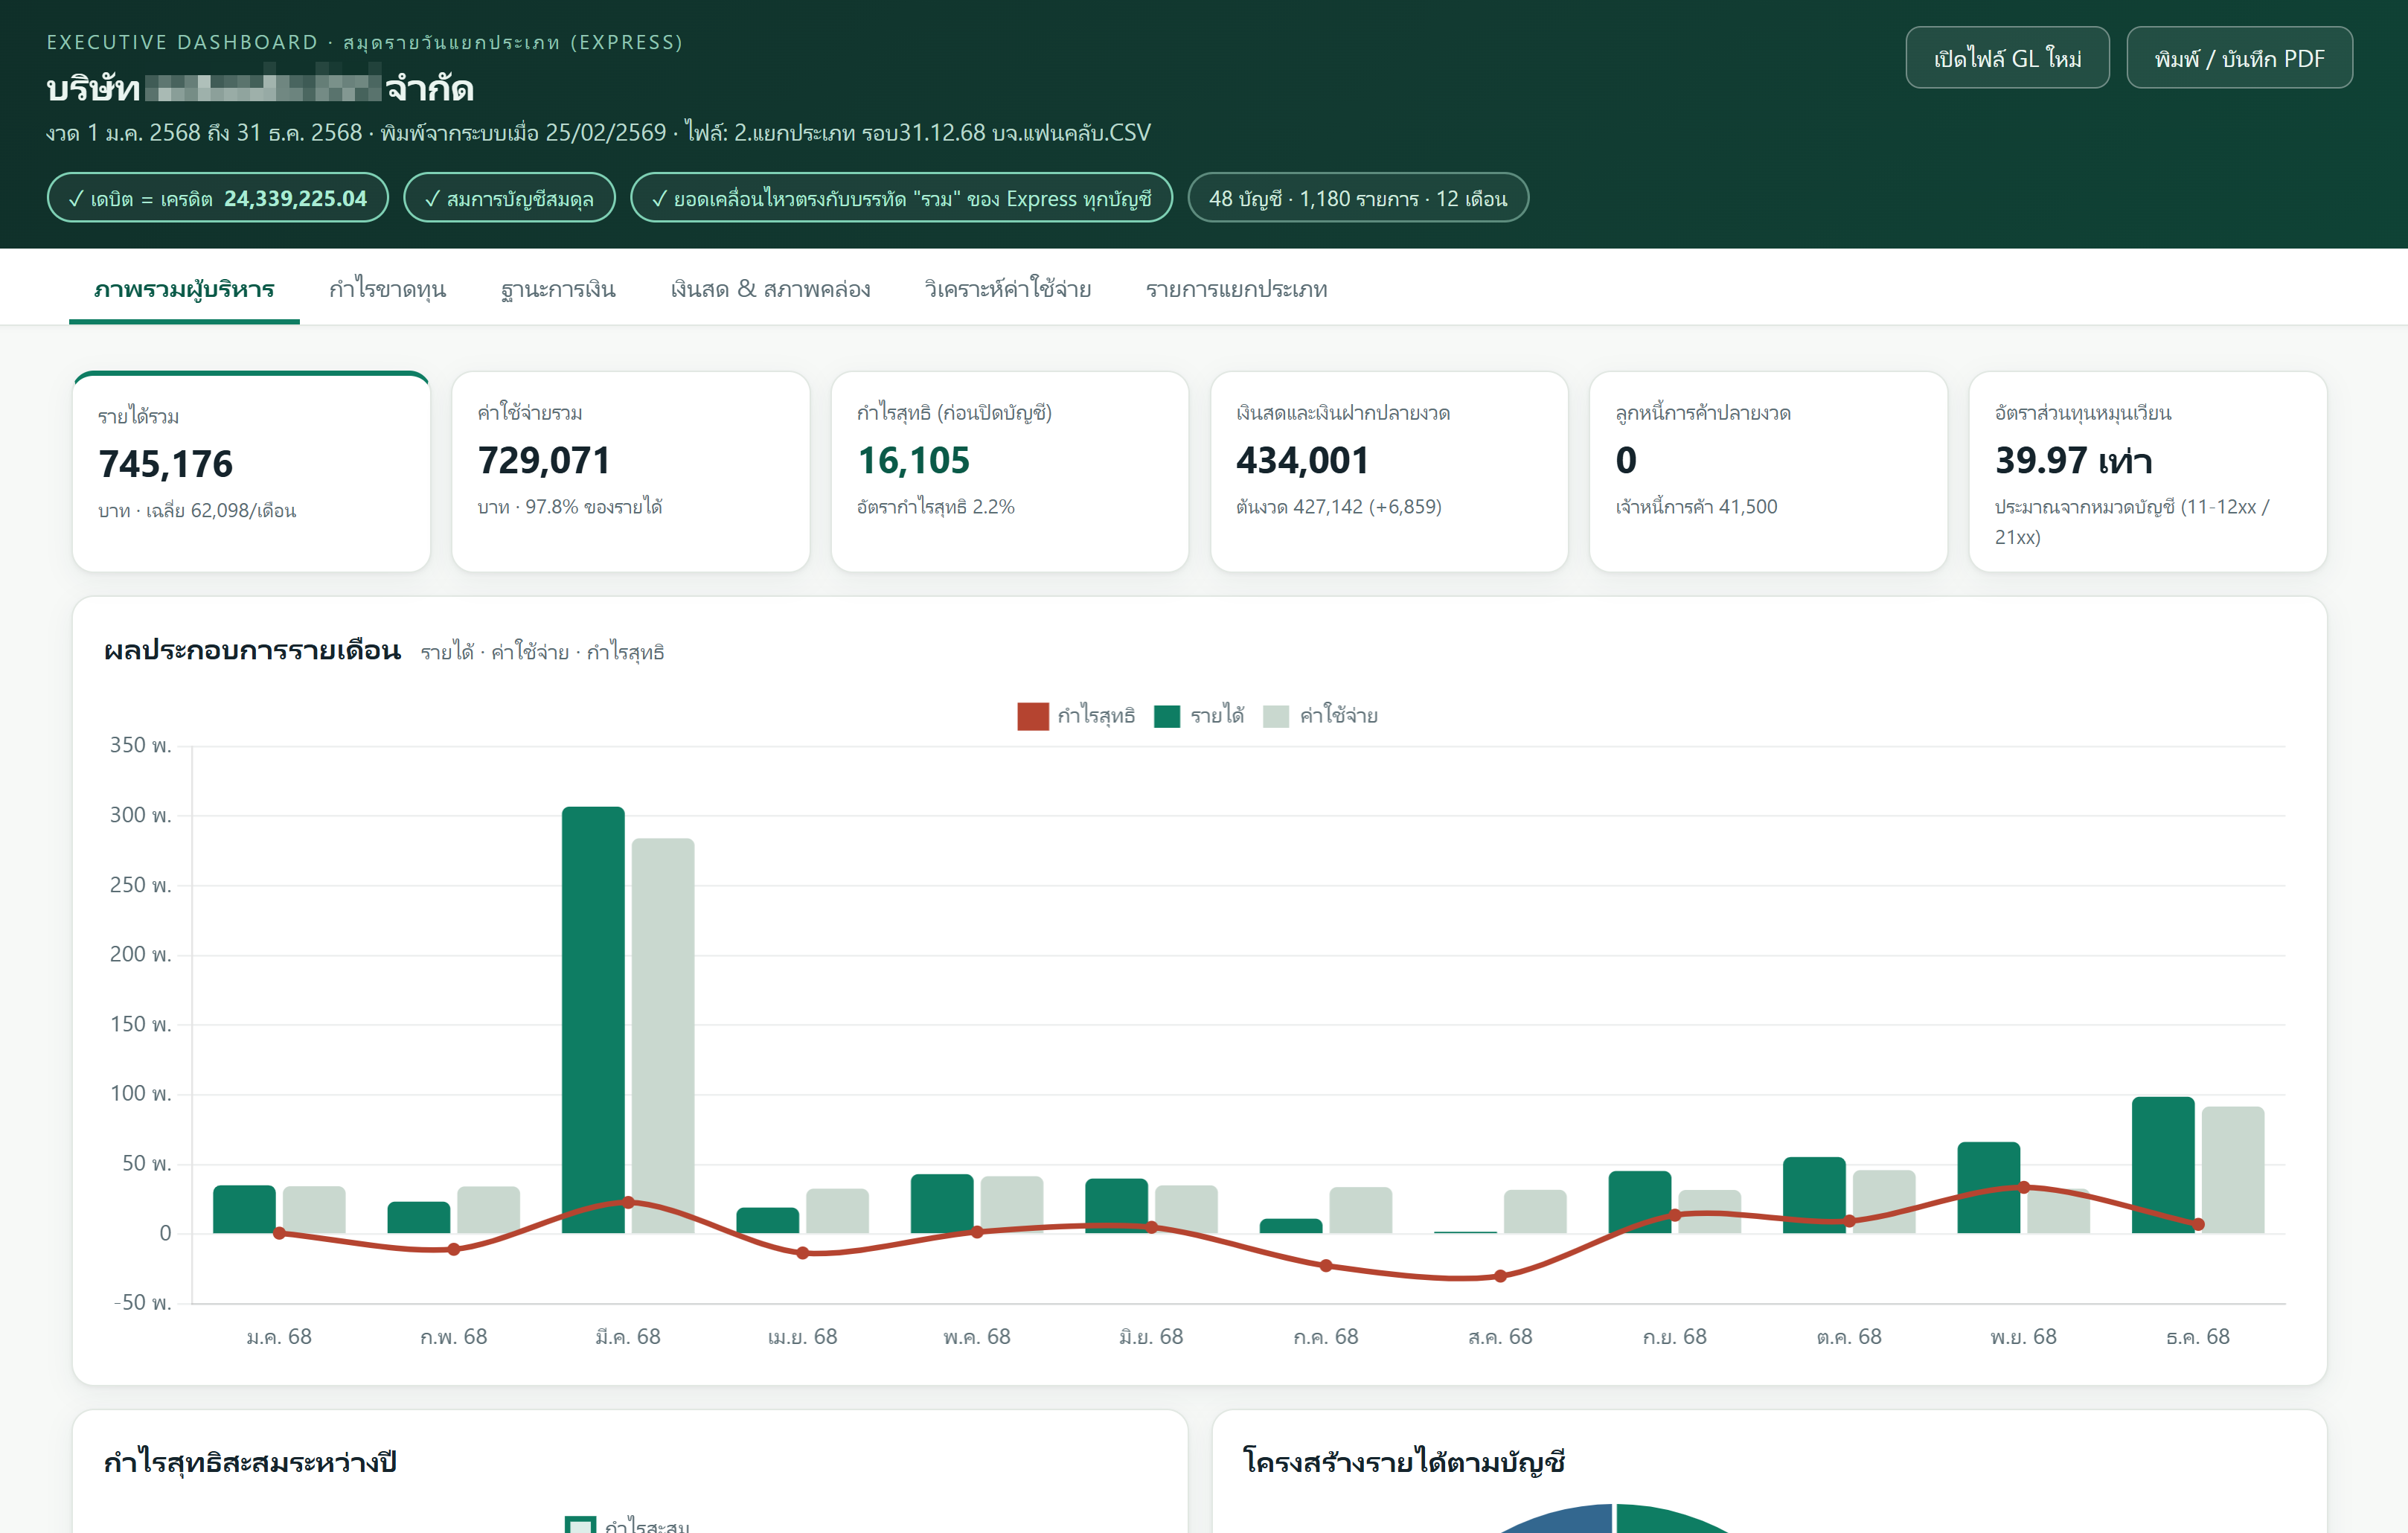This screenshot has width=2408, height=1533.
Task: Go to the รายการแยกประเภท tab
Action: coord(1236,289)
